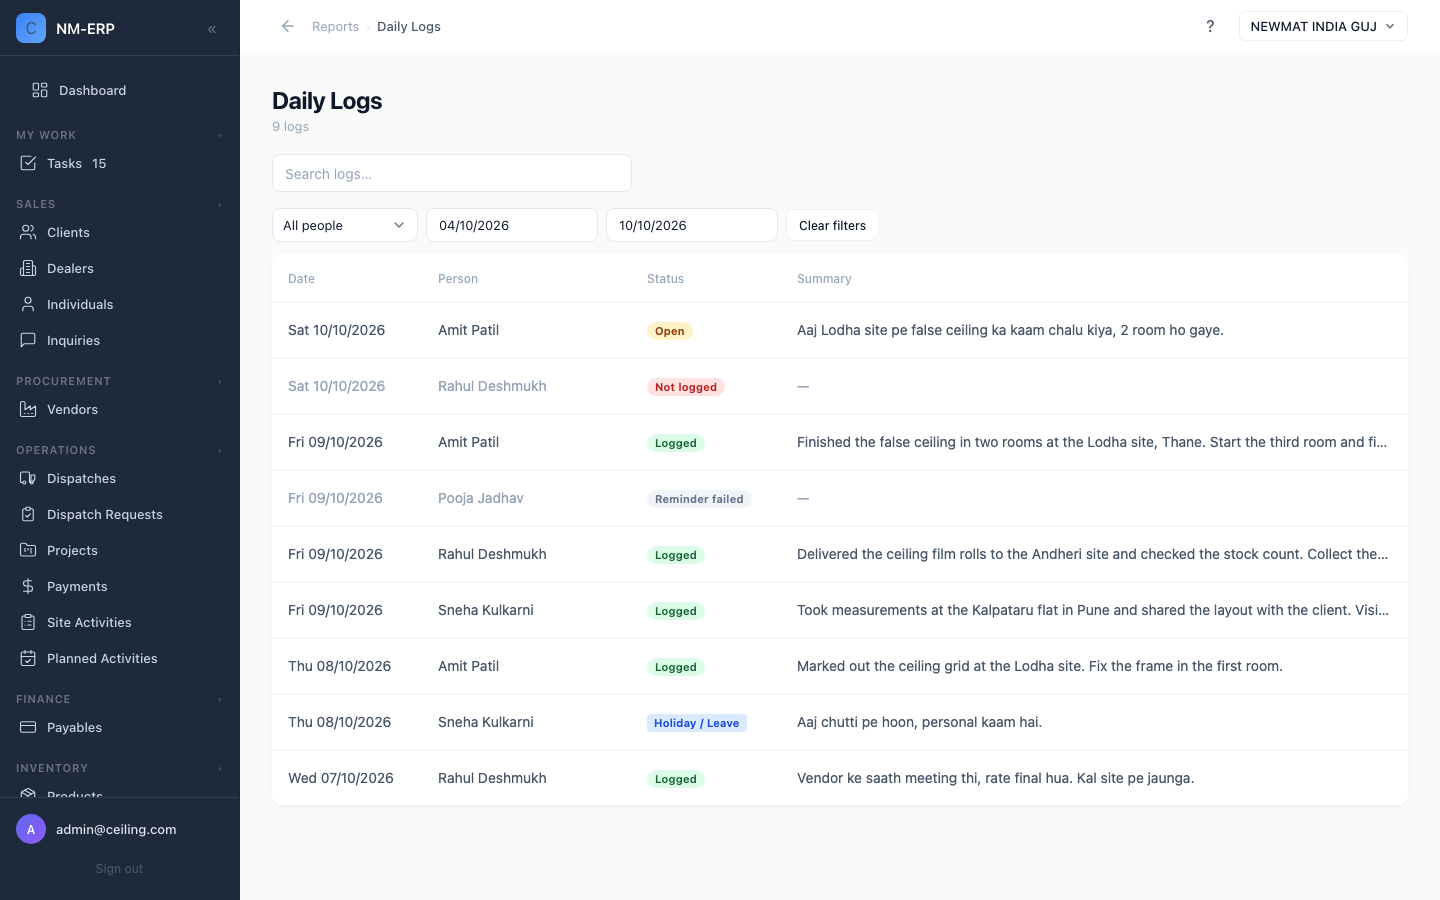The width and height of the screenshot is (1440, 900).
Task: Collapse the MY WORK sidebar section
Action: click(219, 136)
